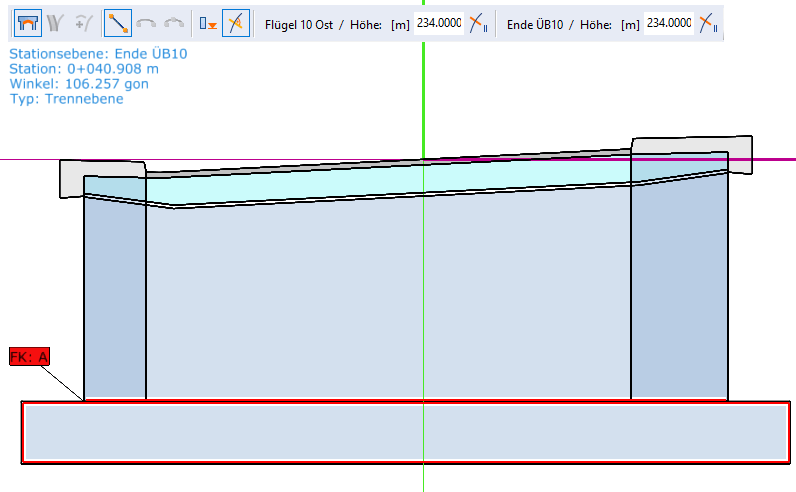Image resolution: width=796 pixels, height=492 pixels.
Task: Select the left dark blue wing wall
Action: [115, 300]
